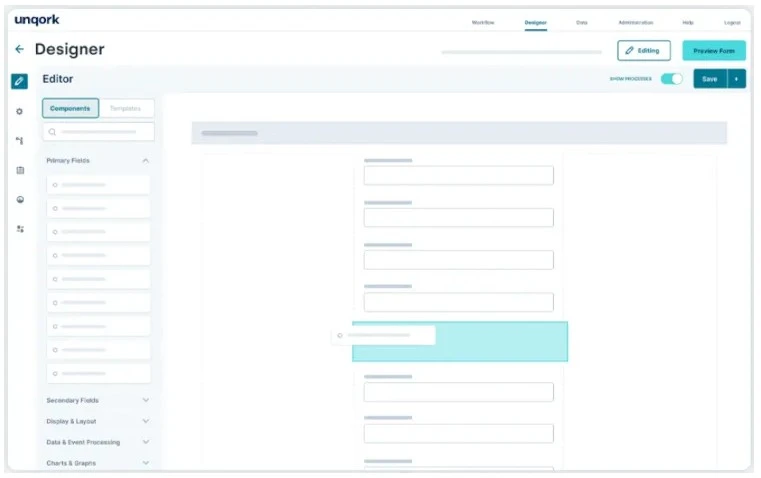Switch to the Templates tab
Image resolution: width=761 pixels, height=478 pixels.
pos(126,108)
